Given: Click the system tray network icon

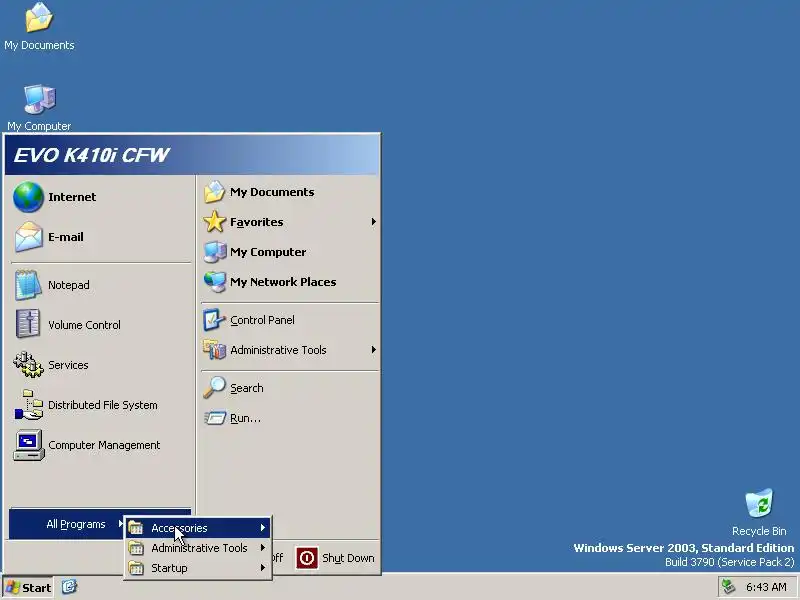Looking at the screenshot, I should click(729, 587).
